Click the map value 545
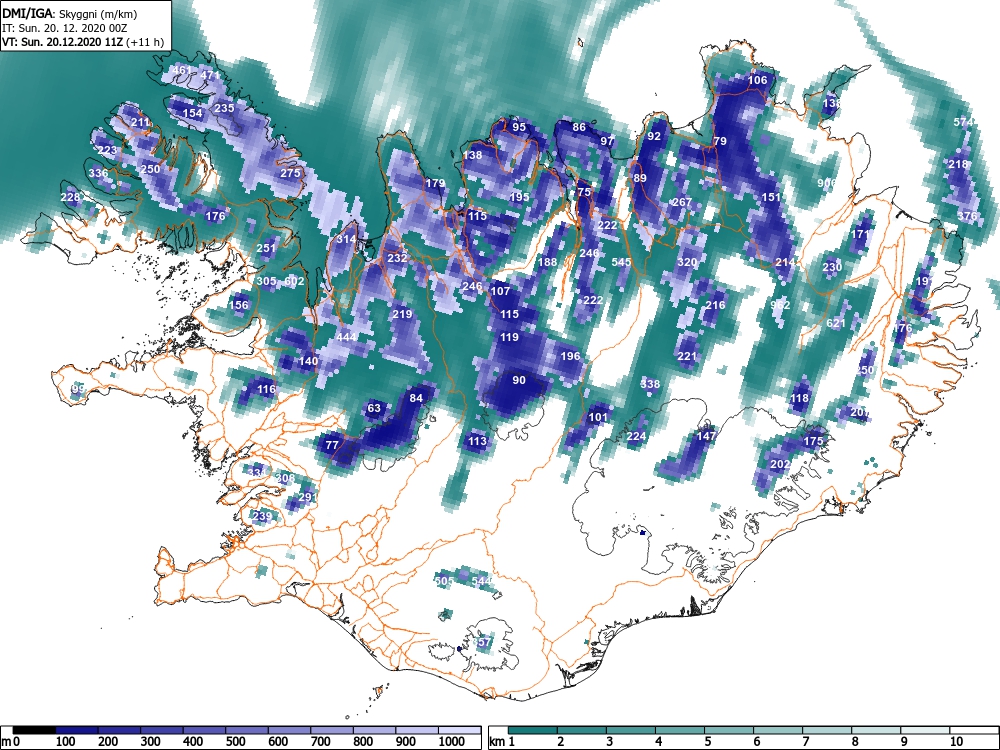 621,262
